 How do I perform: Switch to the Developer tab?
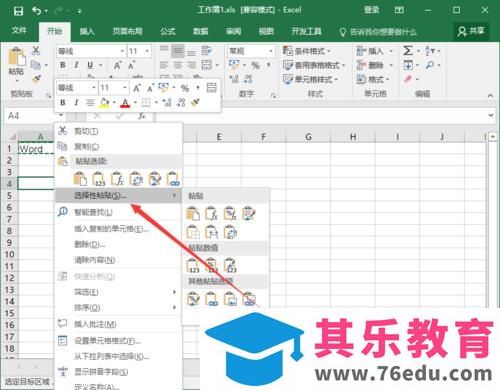pos(306,31)
